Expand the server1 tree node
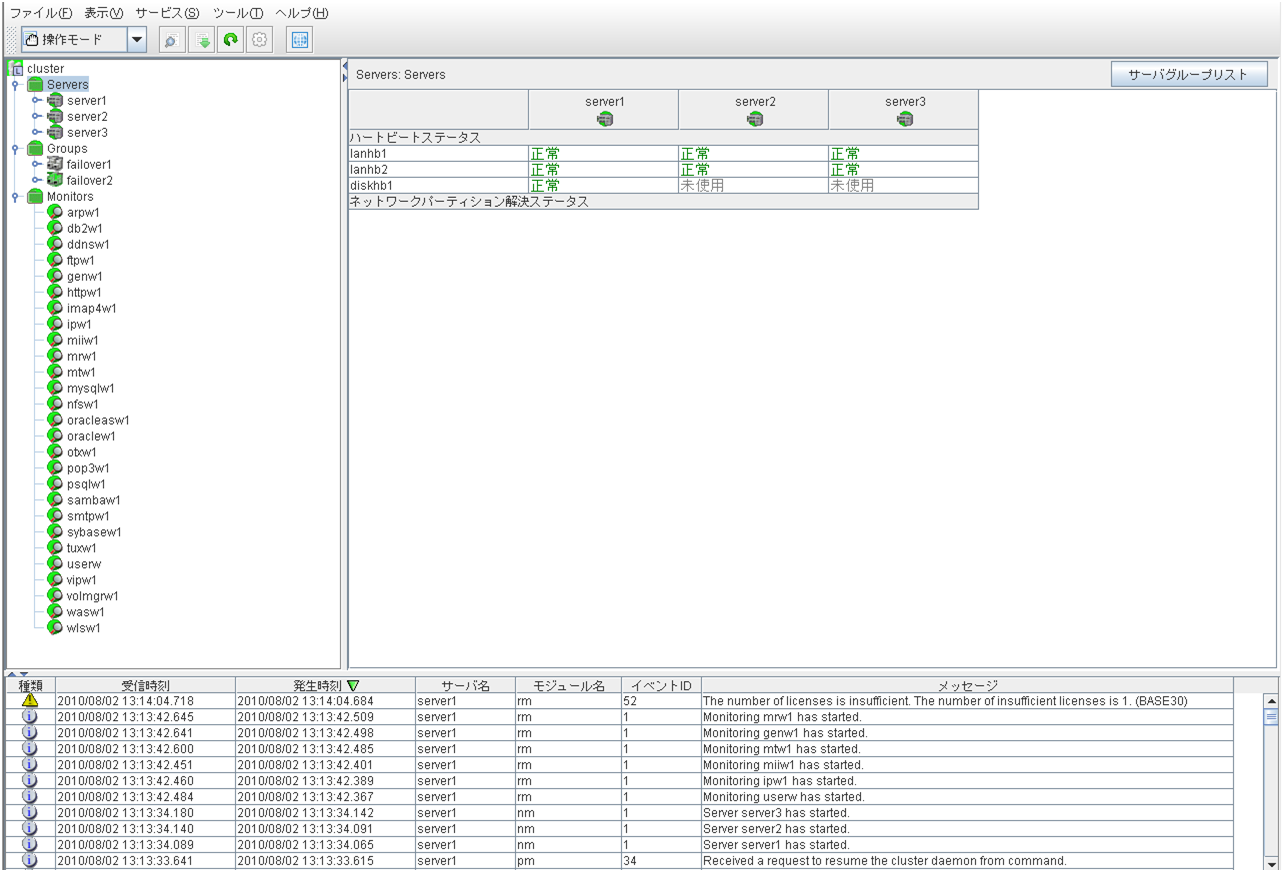1284x872 pixels. [36, 101]
